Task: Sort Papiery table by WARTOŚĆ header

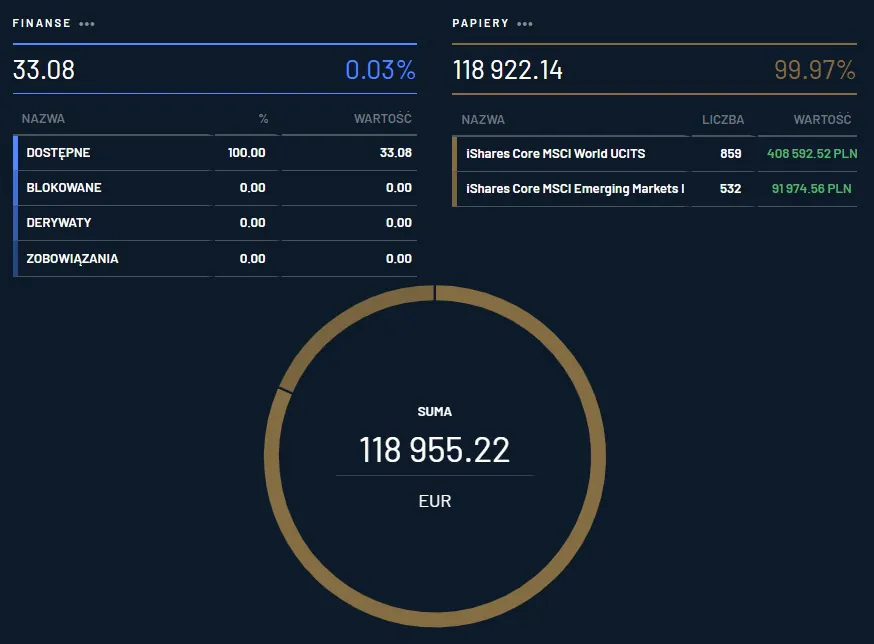Action: click(x=822, y=120)
